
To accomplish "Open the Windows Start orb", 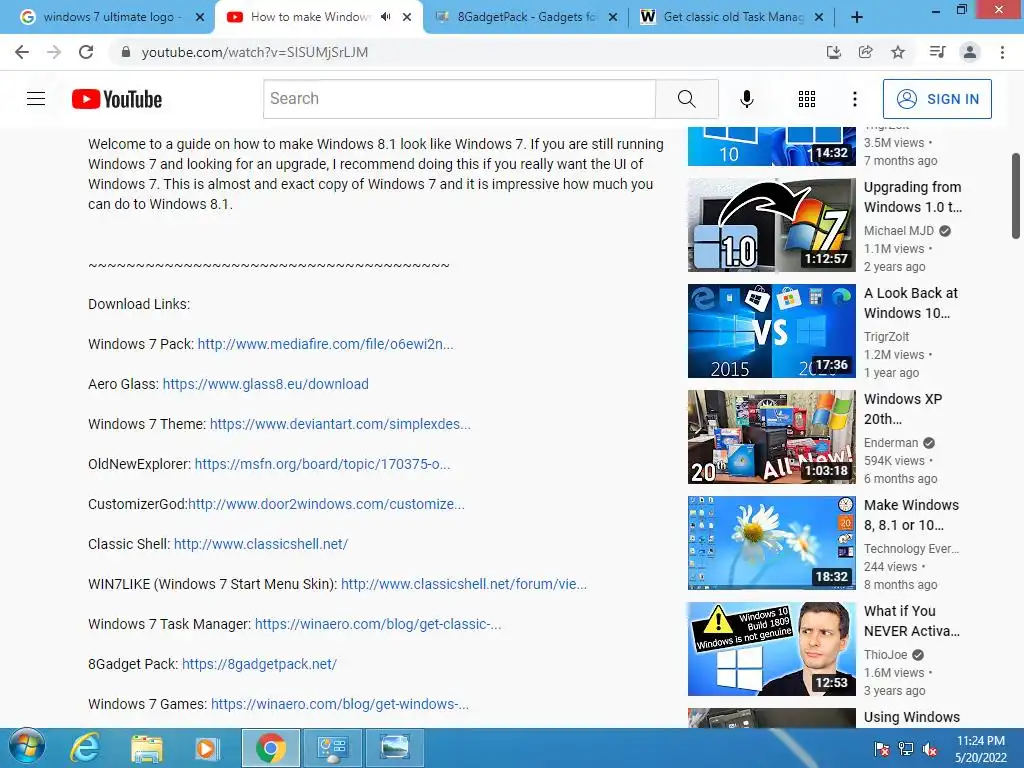I will click(x=27, y=747).
